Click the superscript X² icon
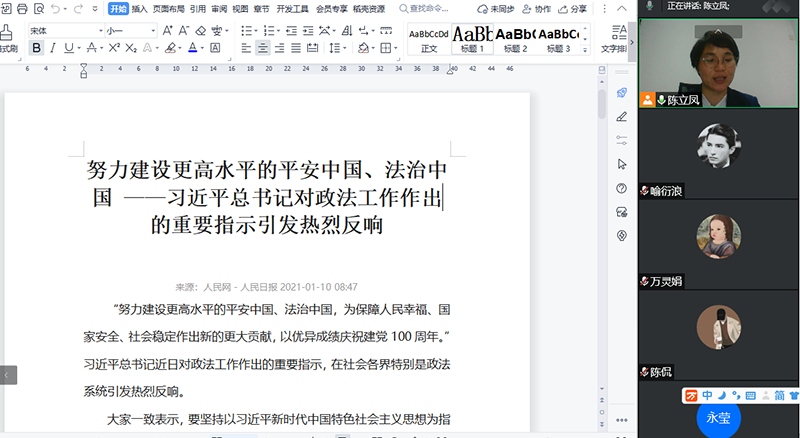Screen dimensions: 800x438 [114, 48]
